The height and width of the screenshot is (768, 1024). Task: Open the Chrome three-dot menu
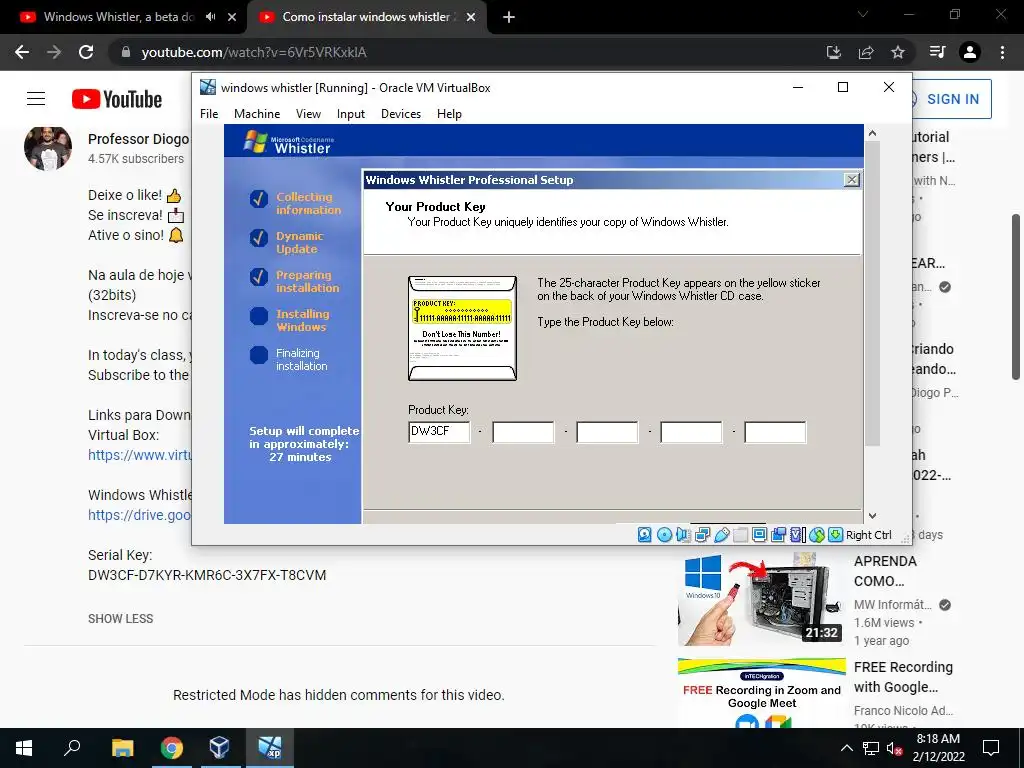coord(1002,52)
